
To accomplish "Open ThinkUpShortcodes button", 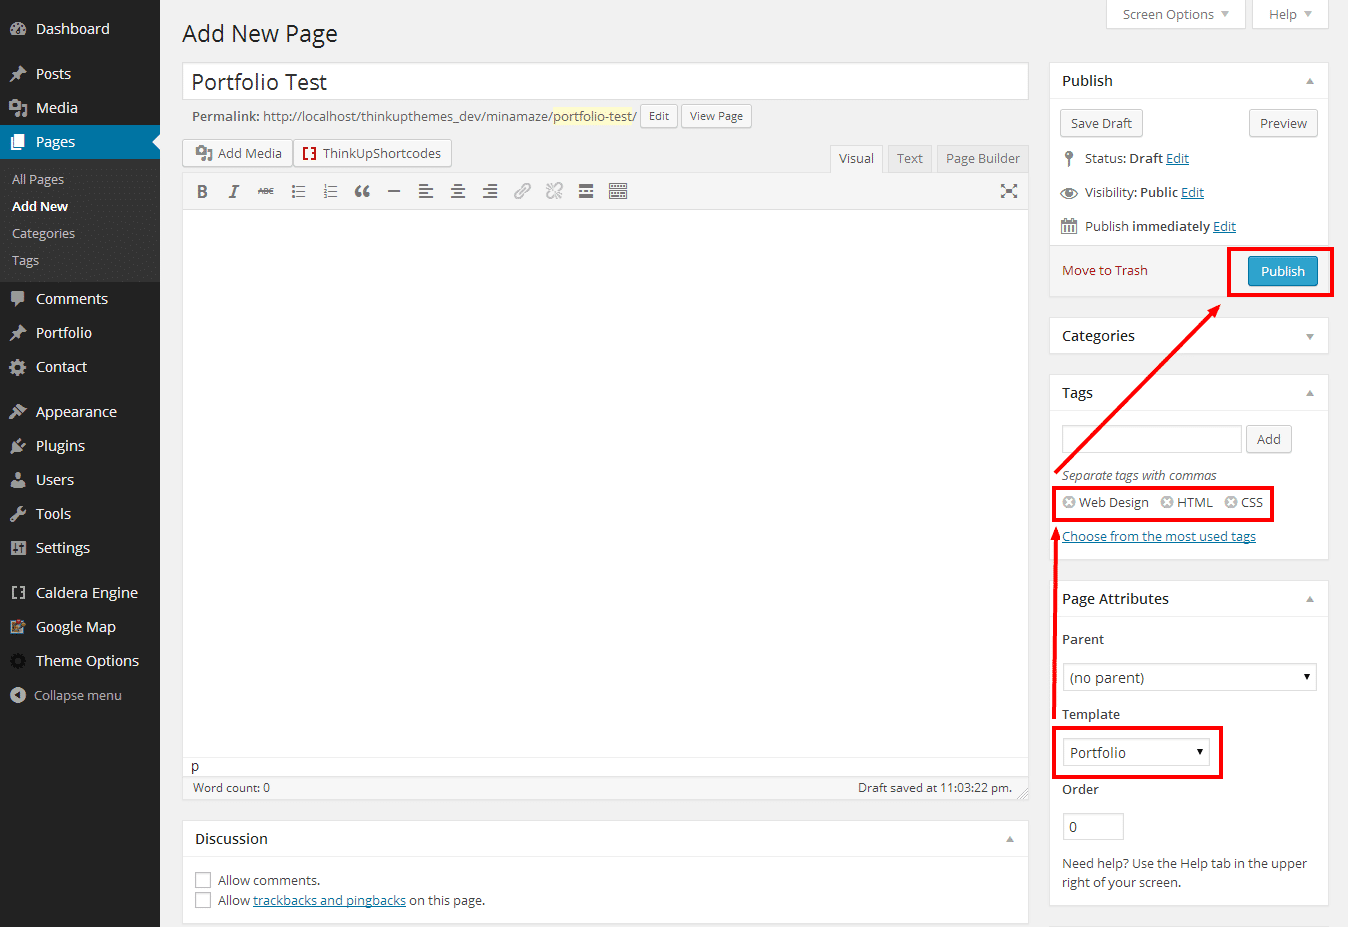I will [x=372, y=153].
